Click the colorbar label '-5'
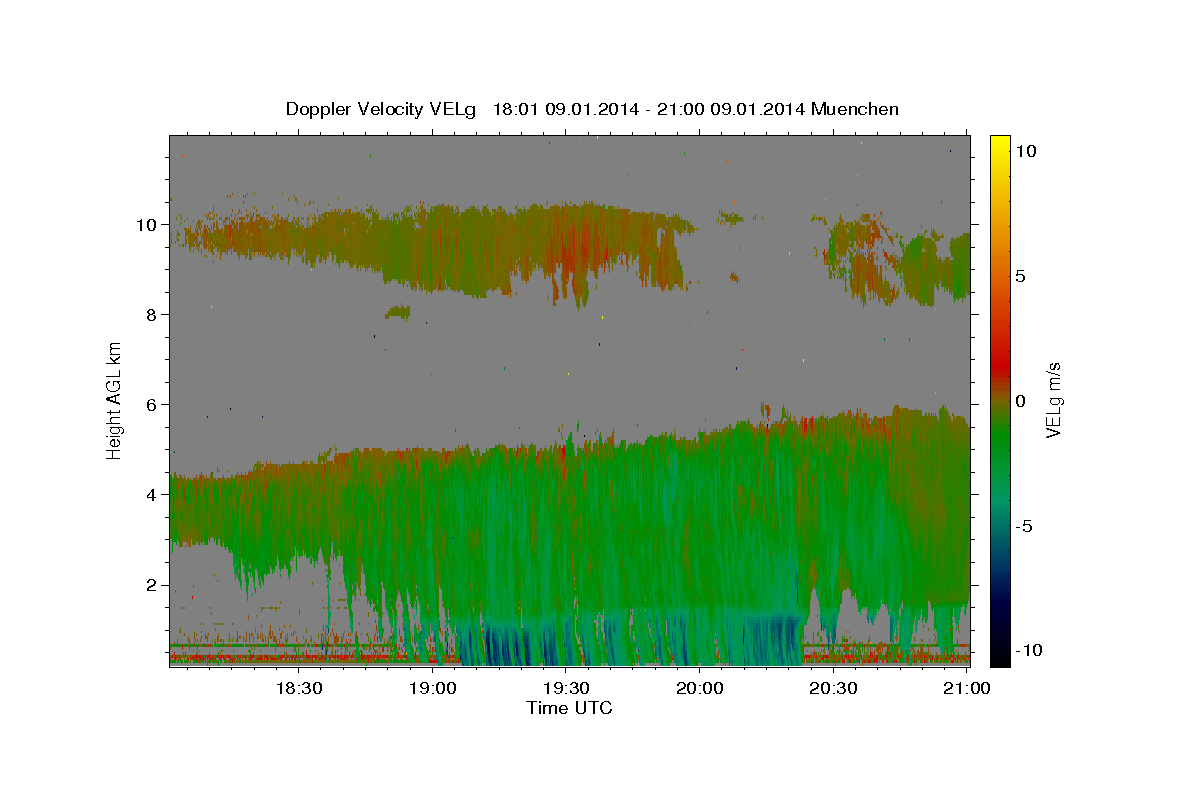 coord(1024,525)
